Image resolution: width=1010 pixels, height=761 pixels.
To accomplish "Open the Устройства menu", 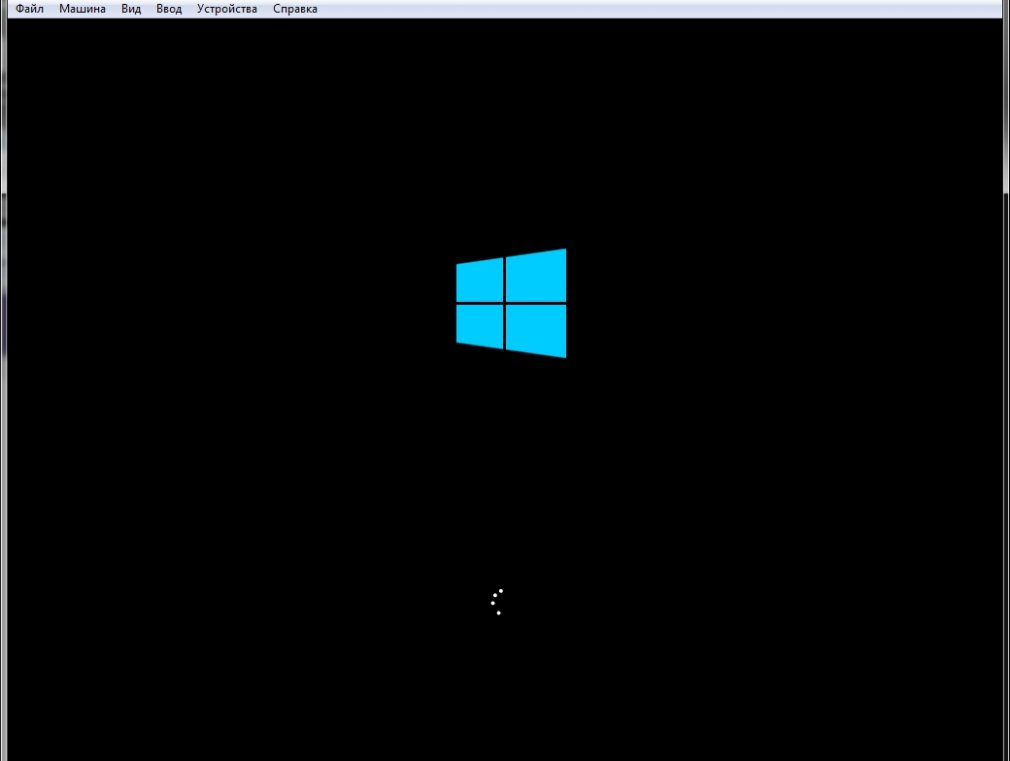I will coord(227,9).
